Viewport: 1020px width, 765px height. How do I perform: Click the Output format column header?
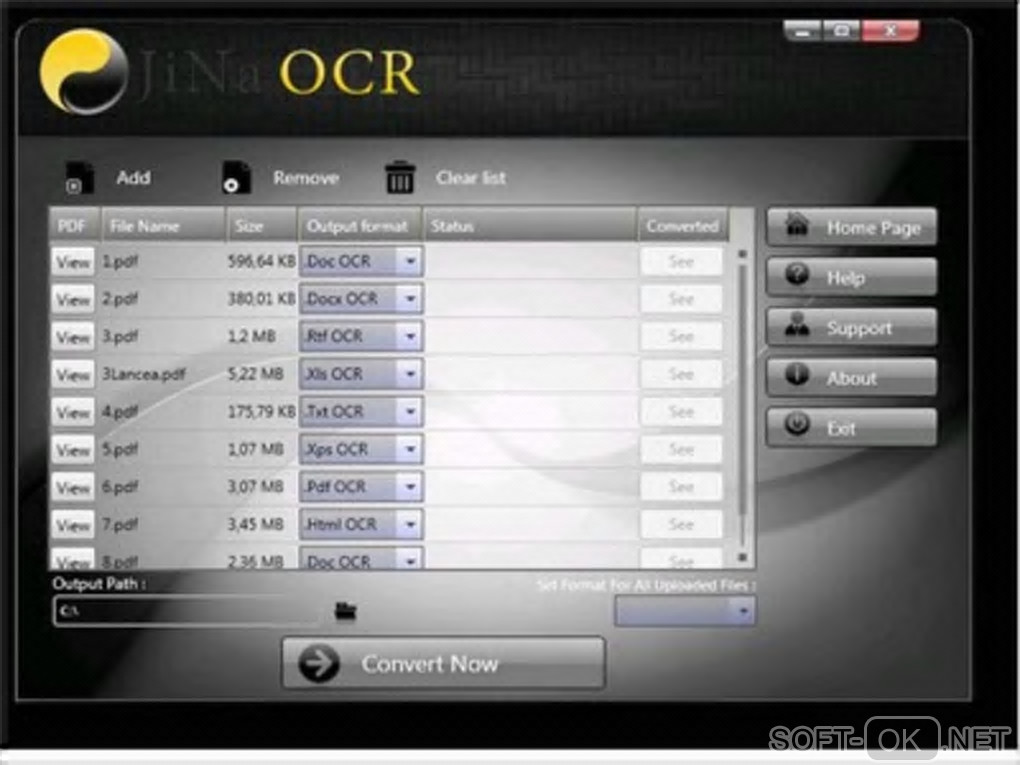(360, 226)
